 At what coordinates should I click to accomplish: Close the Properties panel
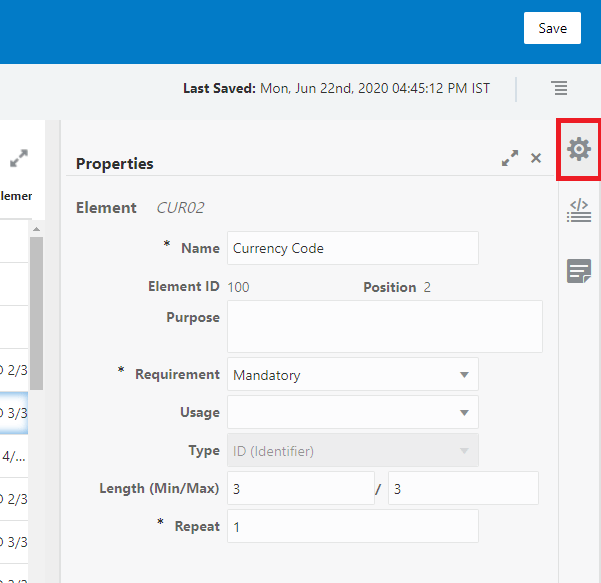(536, 158)
